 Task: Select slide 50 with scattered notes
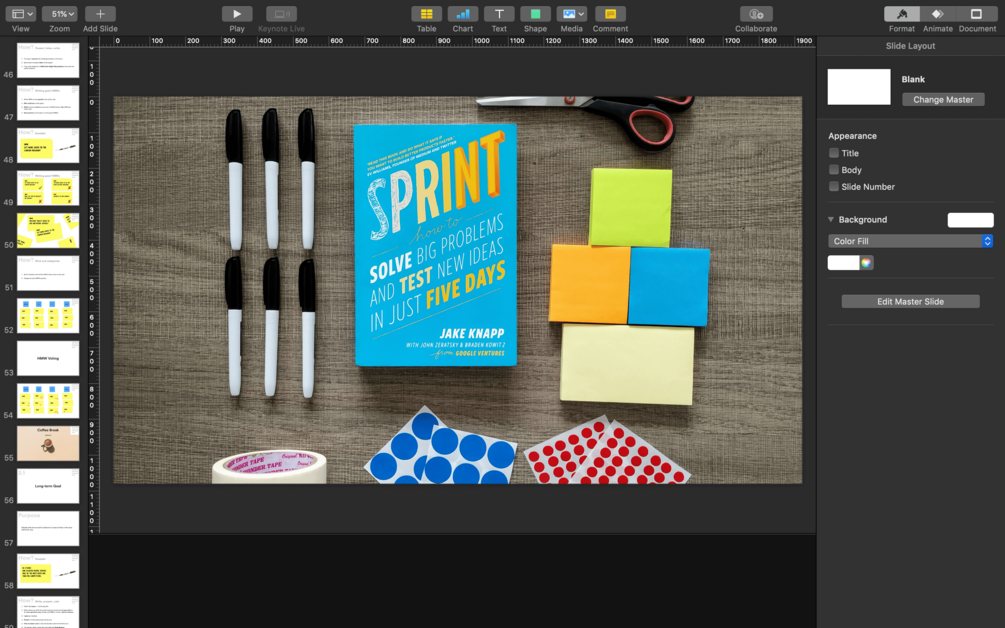[x=48, y=231]
